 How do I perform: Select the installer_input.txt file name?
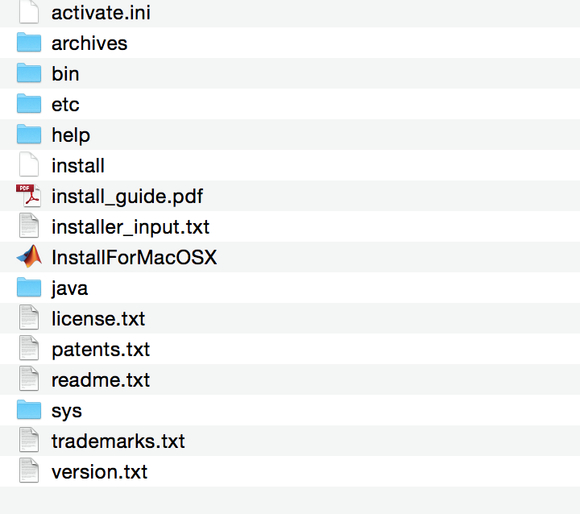(x=131, y=227)
